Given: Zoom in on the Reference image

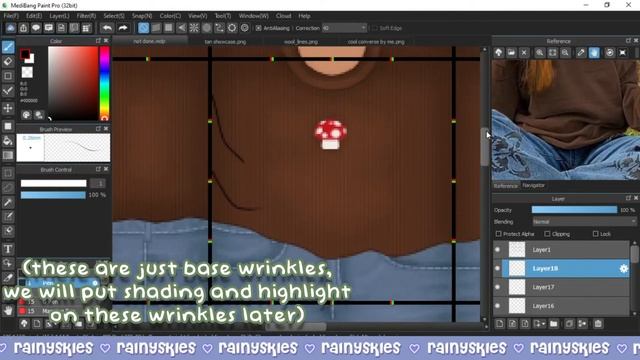Looking at the screenshot, I should 540,53.
